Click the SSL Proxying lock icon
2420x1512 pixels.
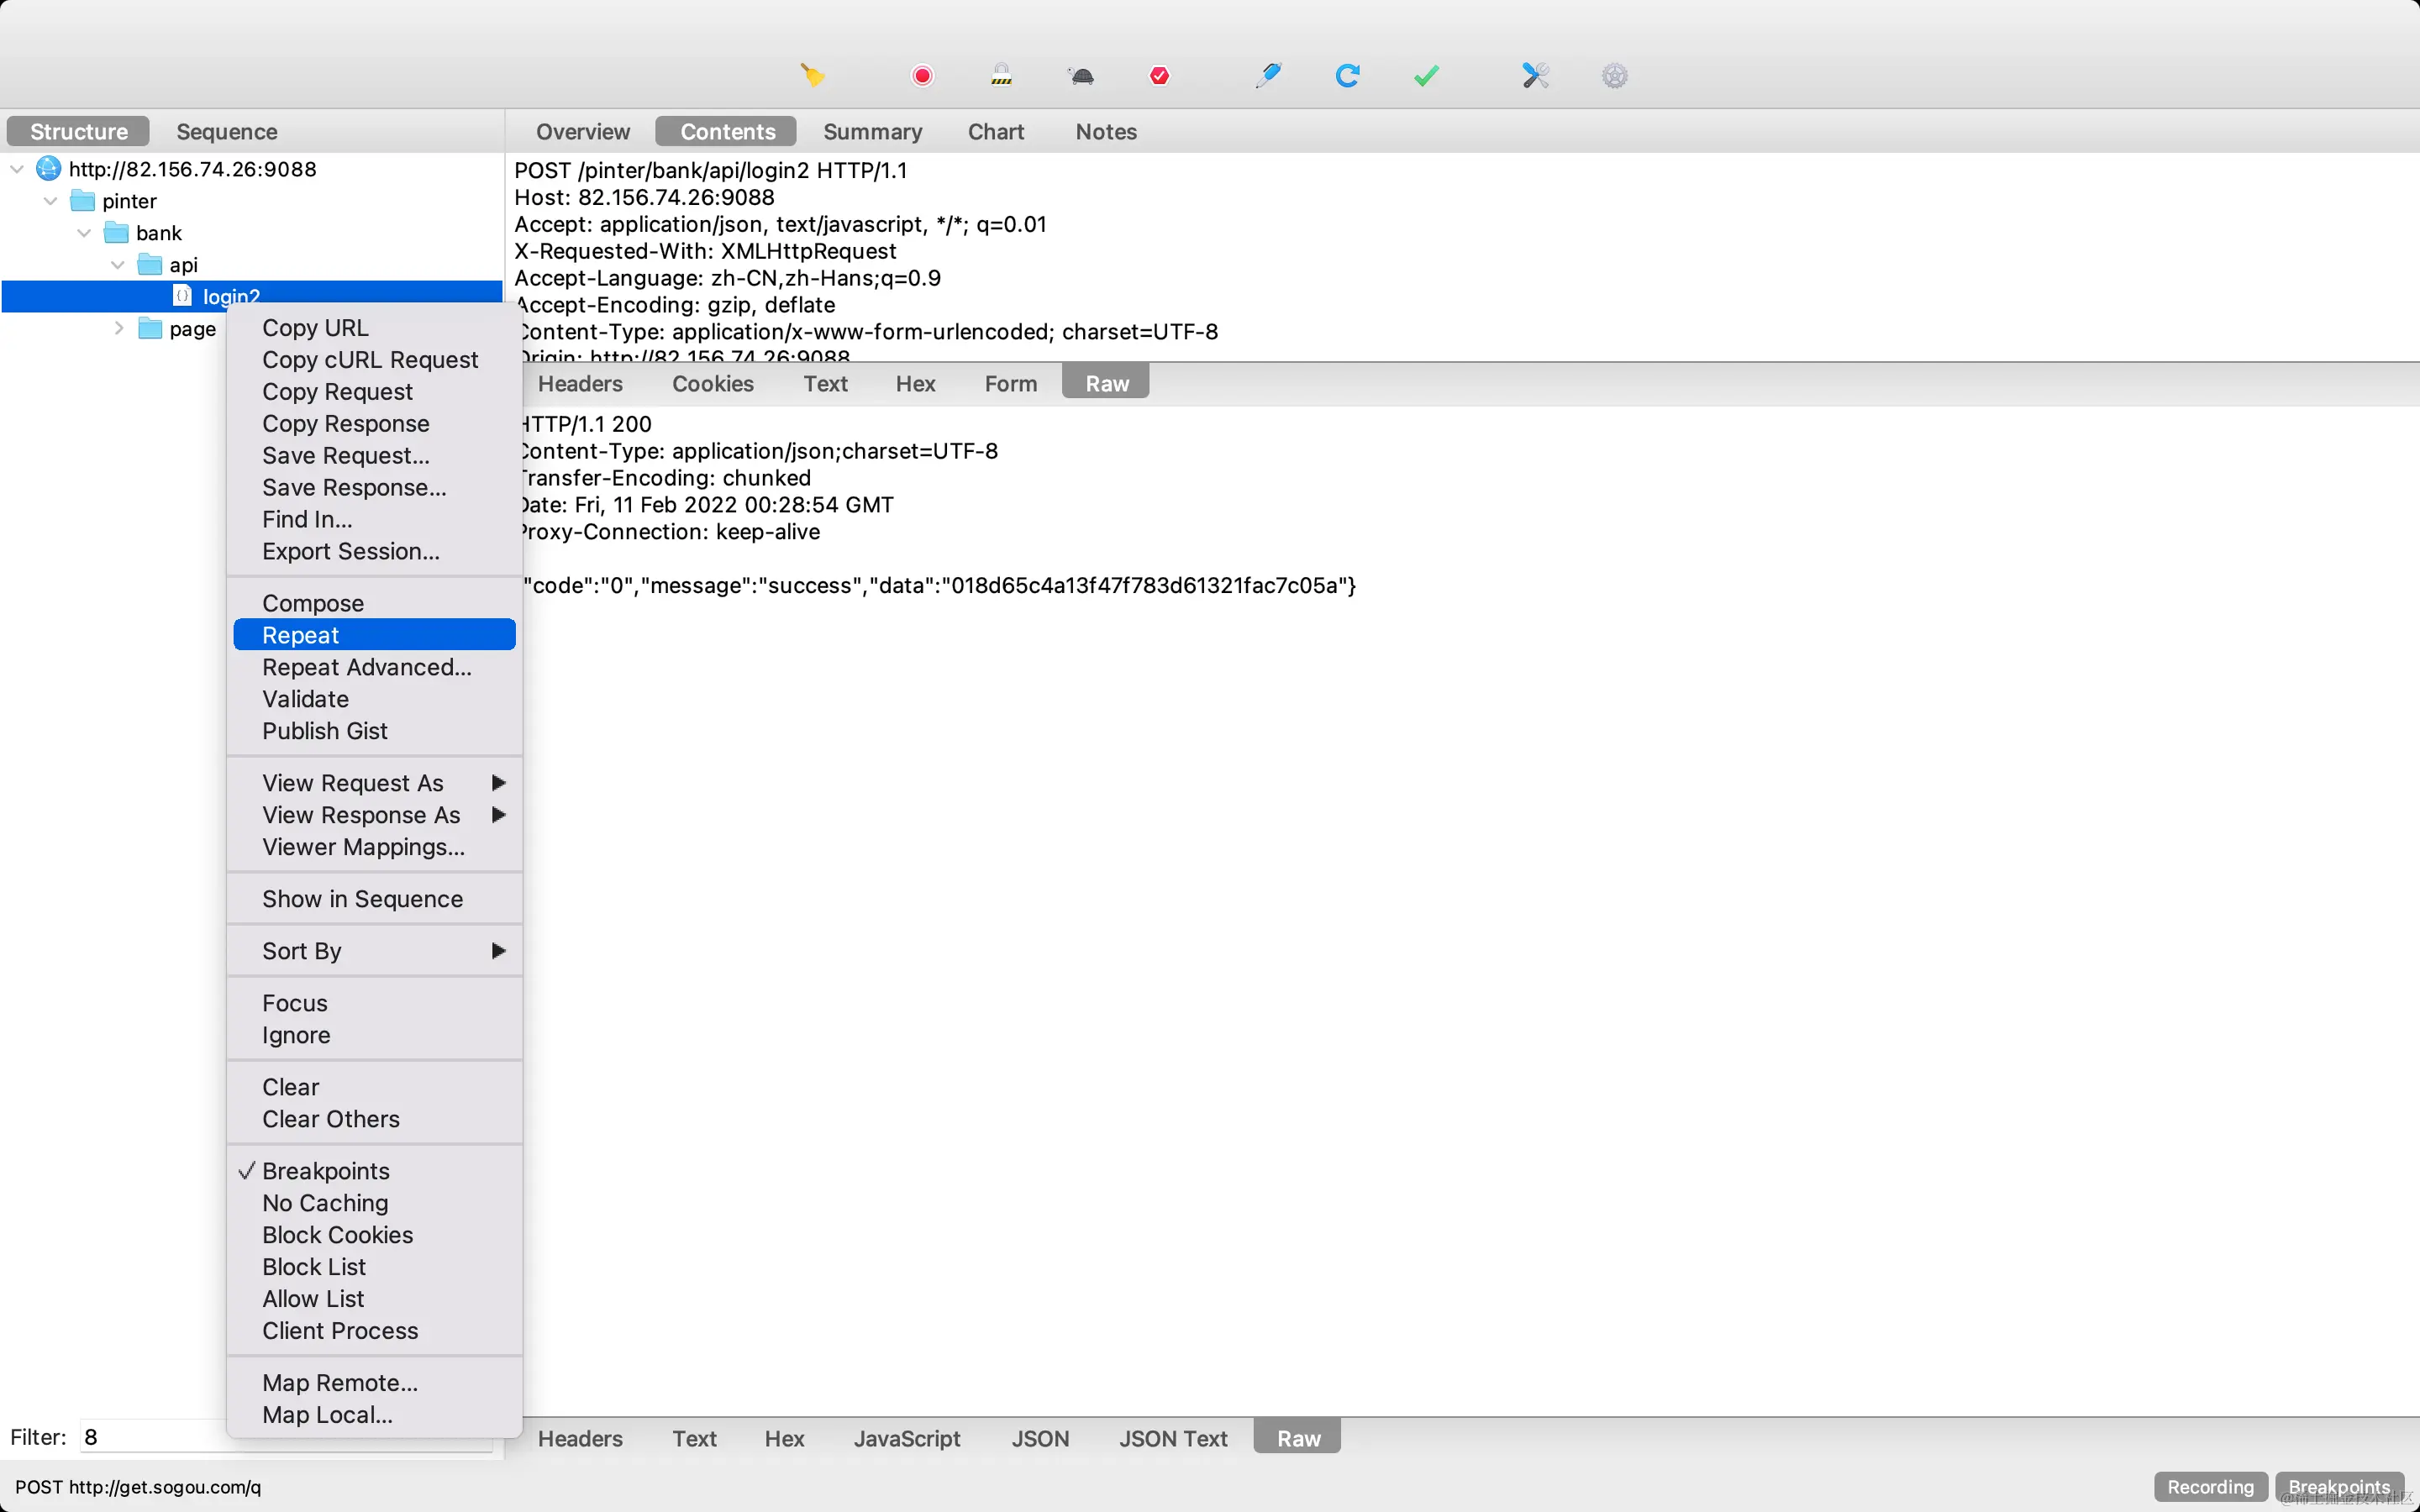(x=1001, y=76)
